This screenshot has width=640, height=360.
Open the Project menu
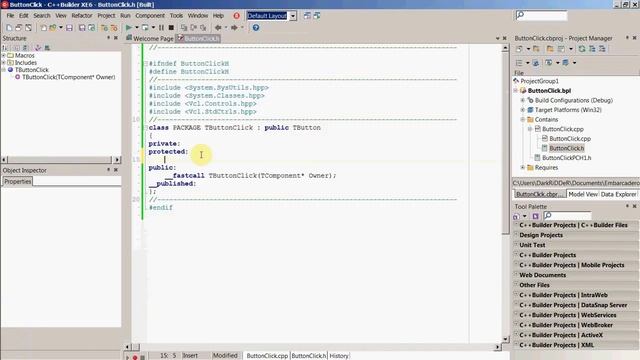click(x=106, y=16)
